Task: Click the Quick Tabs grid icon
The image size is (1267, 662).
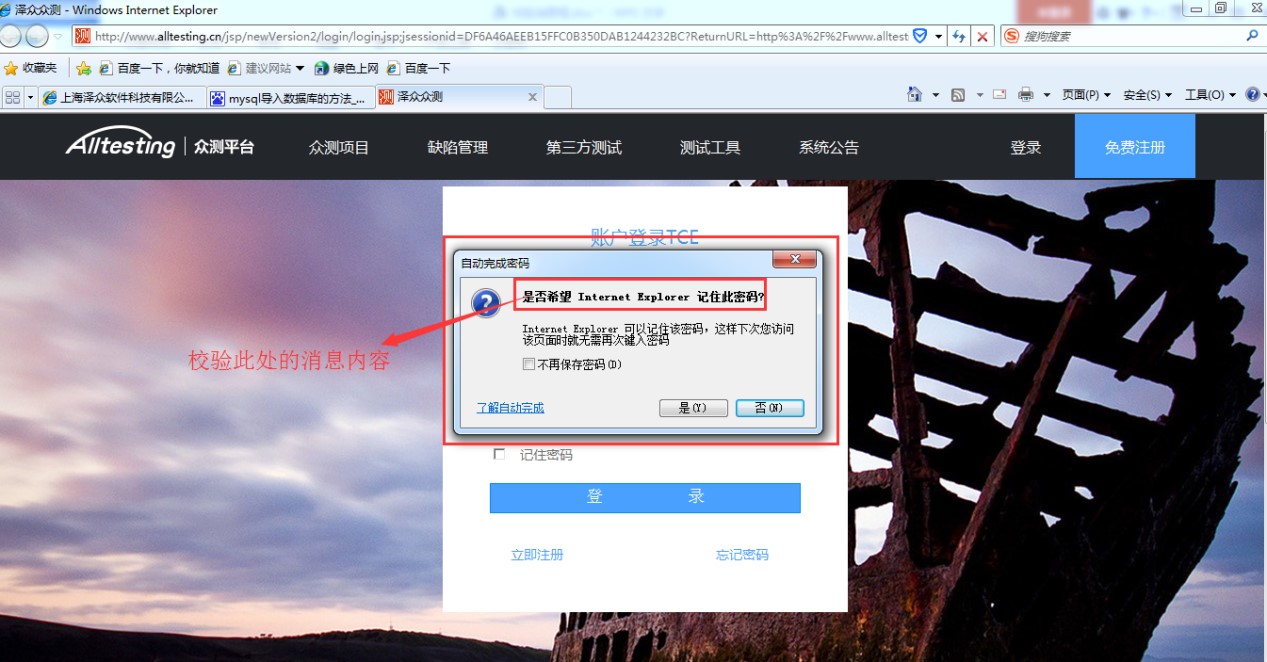Action: click(x=13, y=97)
